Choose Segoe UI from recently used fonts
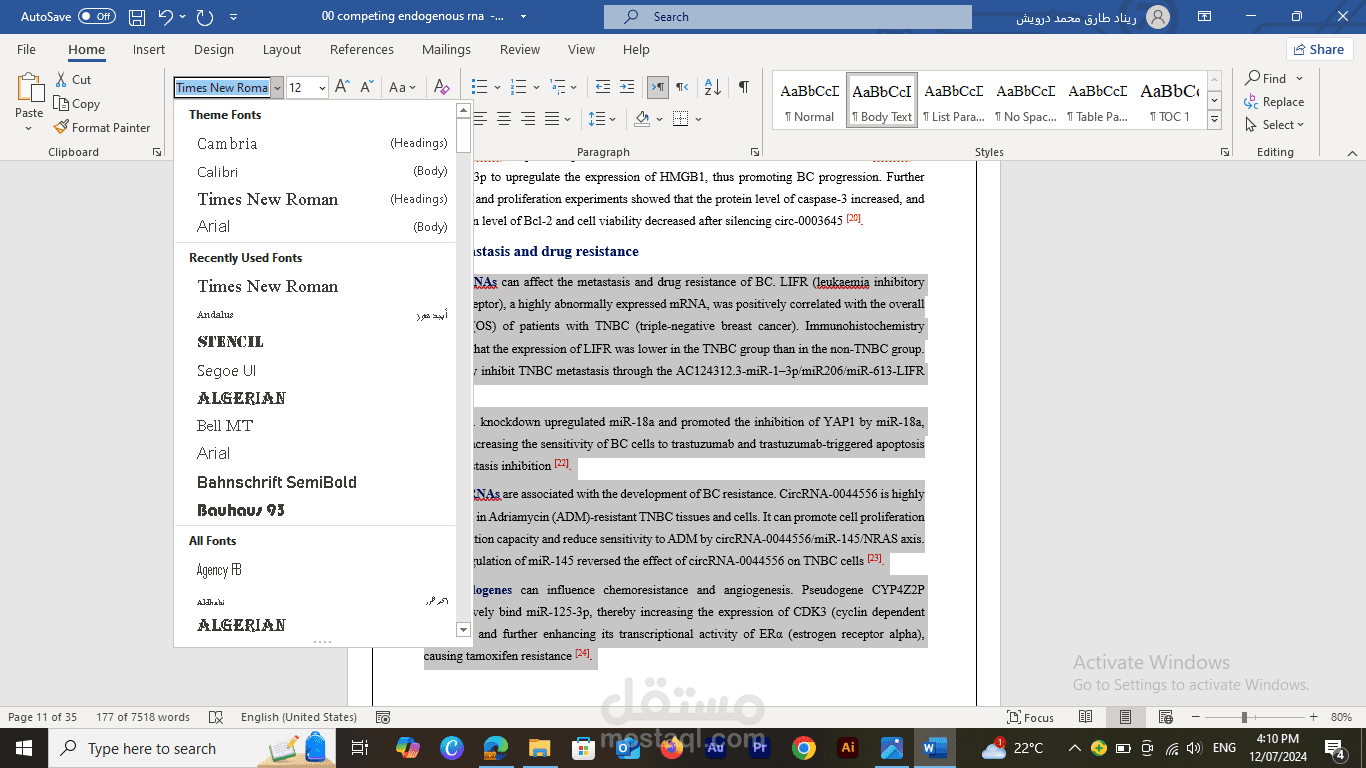Viewport: 1366px width, 768px height. tap(315, 370)
